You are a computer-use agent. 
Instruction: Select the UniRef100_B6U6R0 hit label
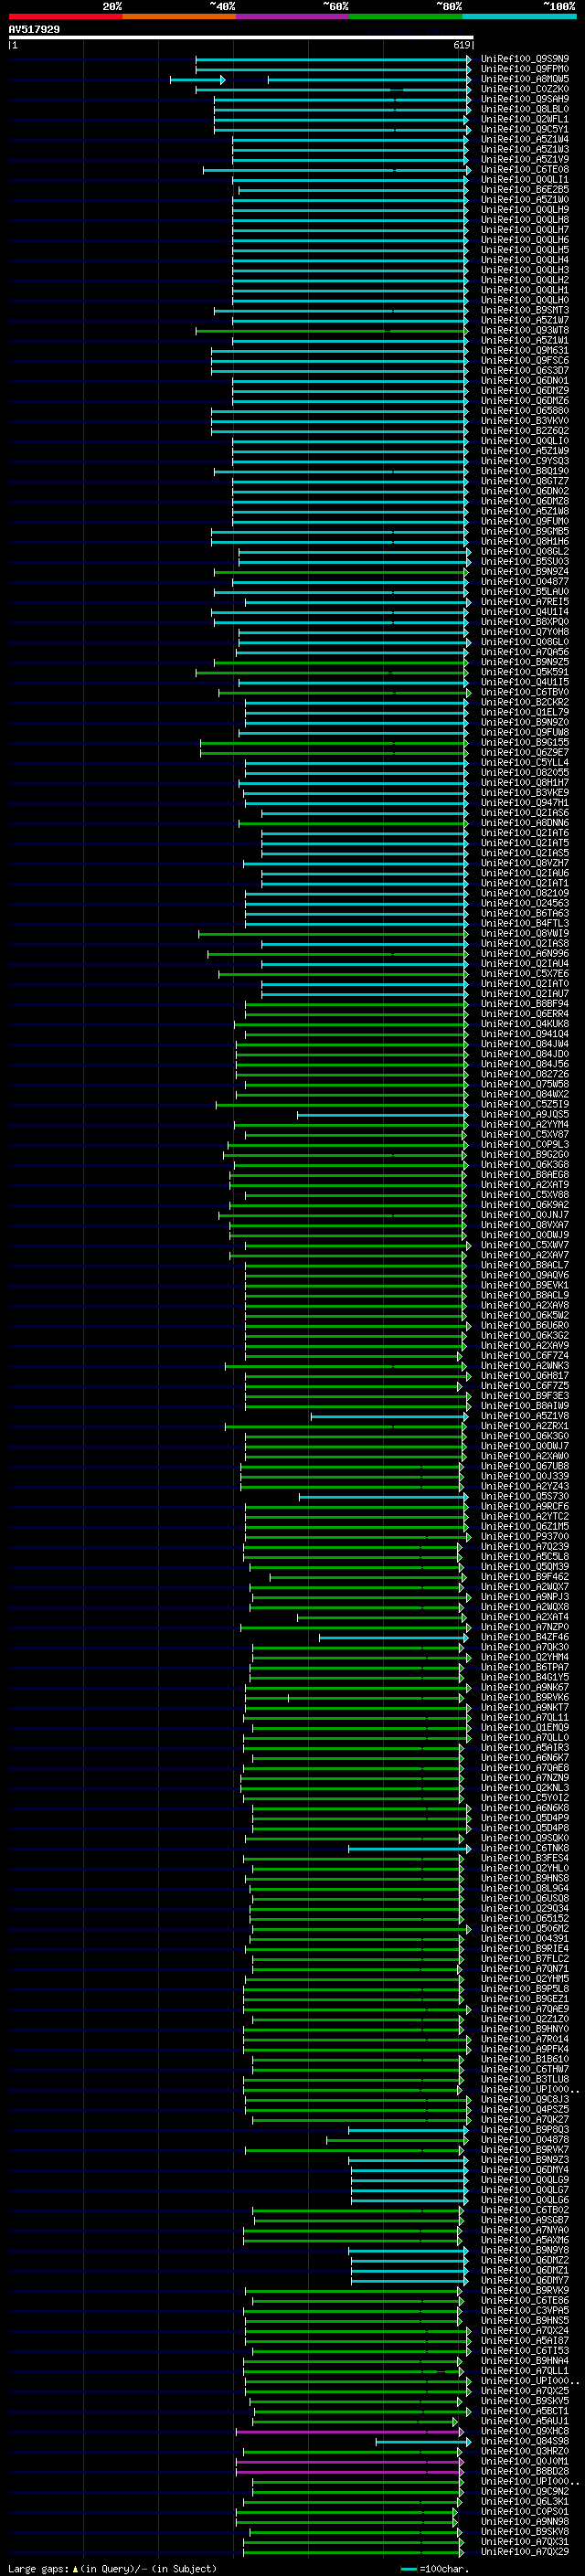tap(525, 1325)
